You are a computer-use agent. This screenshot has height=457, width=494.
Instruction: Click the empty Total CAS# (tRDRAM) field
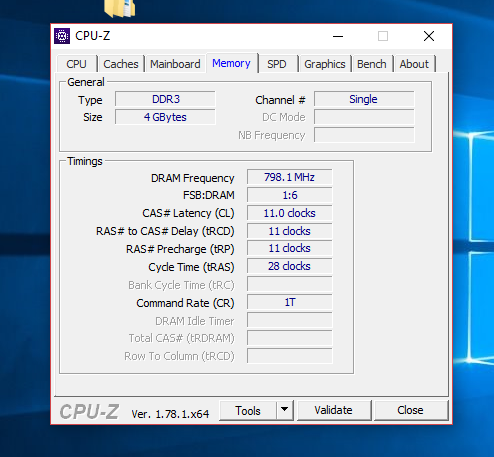tap(290, 338)
